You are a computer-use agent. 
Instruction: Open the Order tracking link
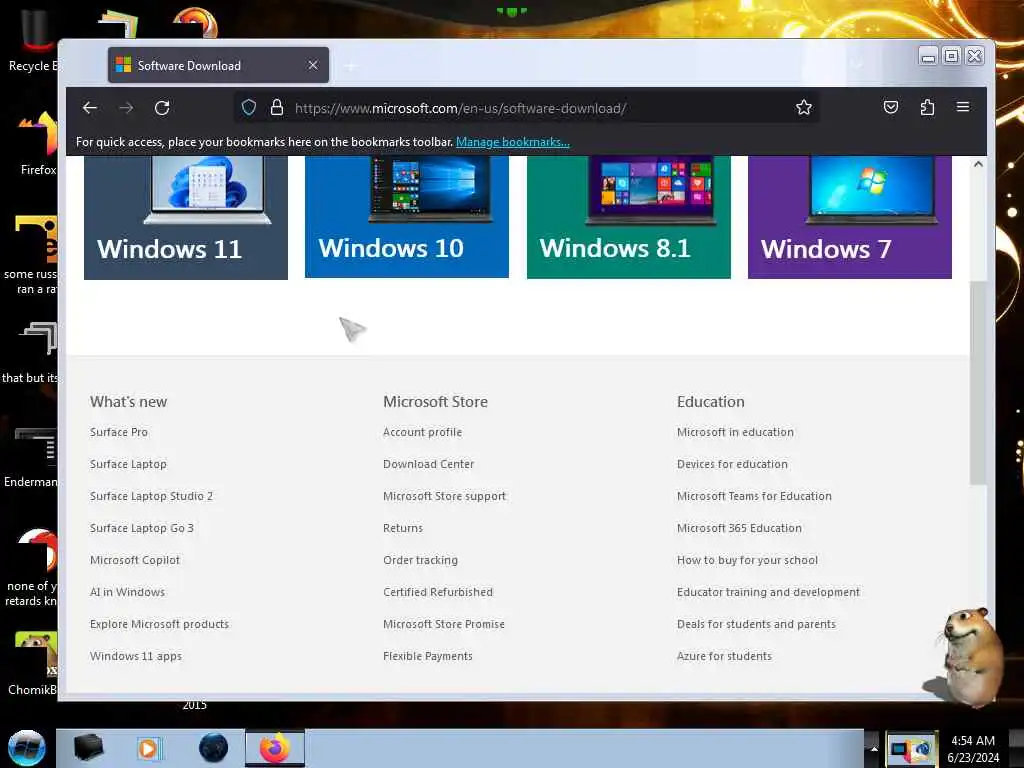click(421, 560)
